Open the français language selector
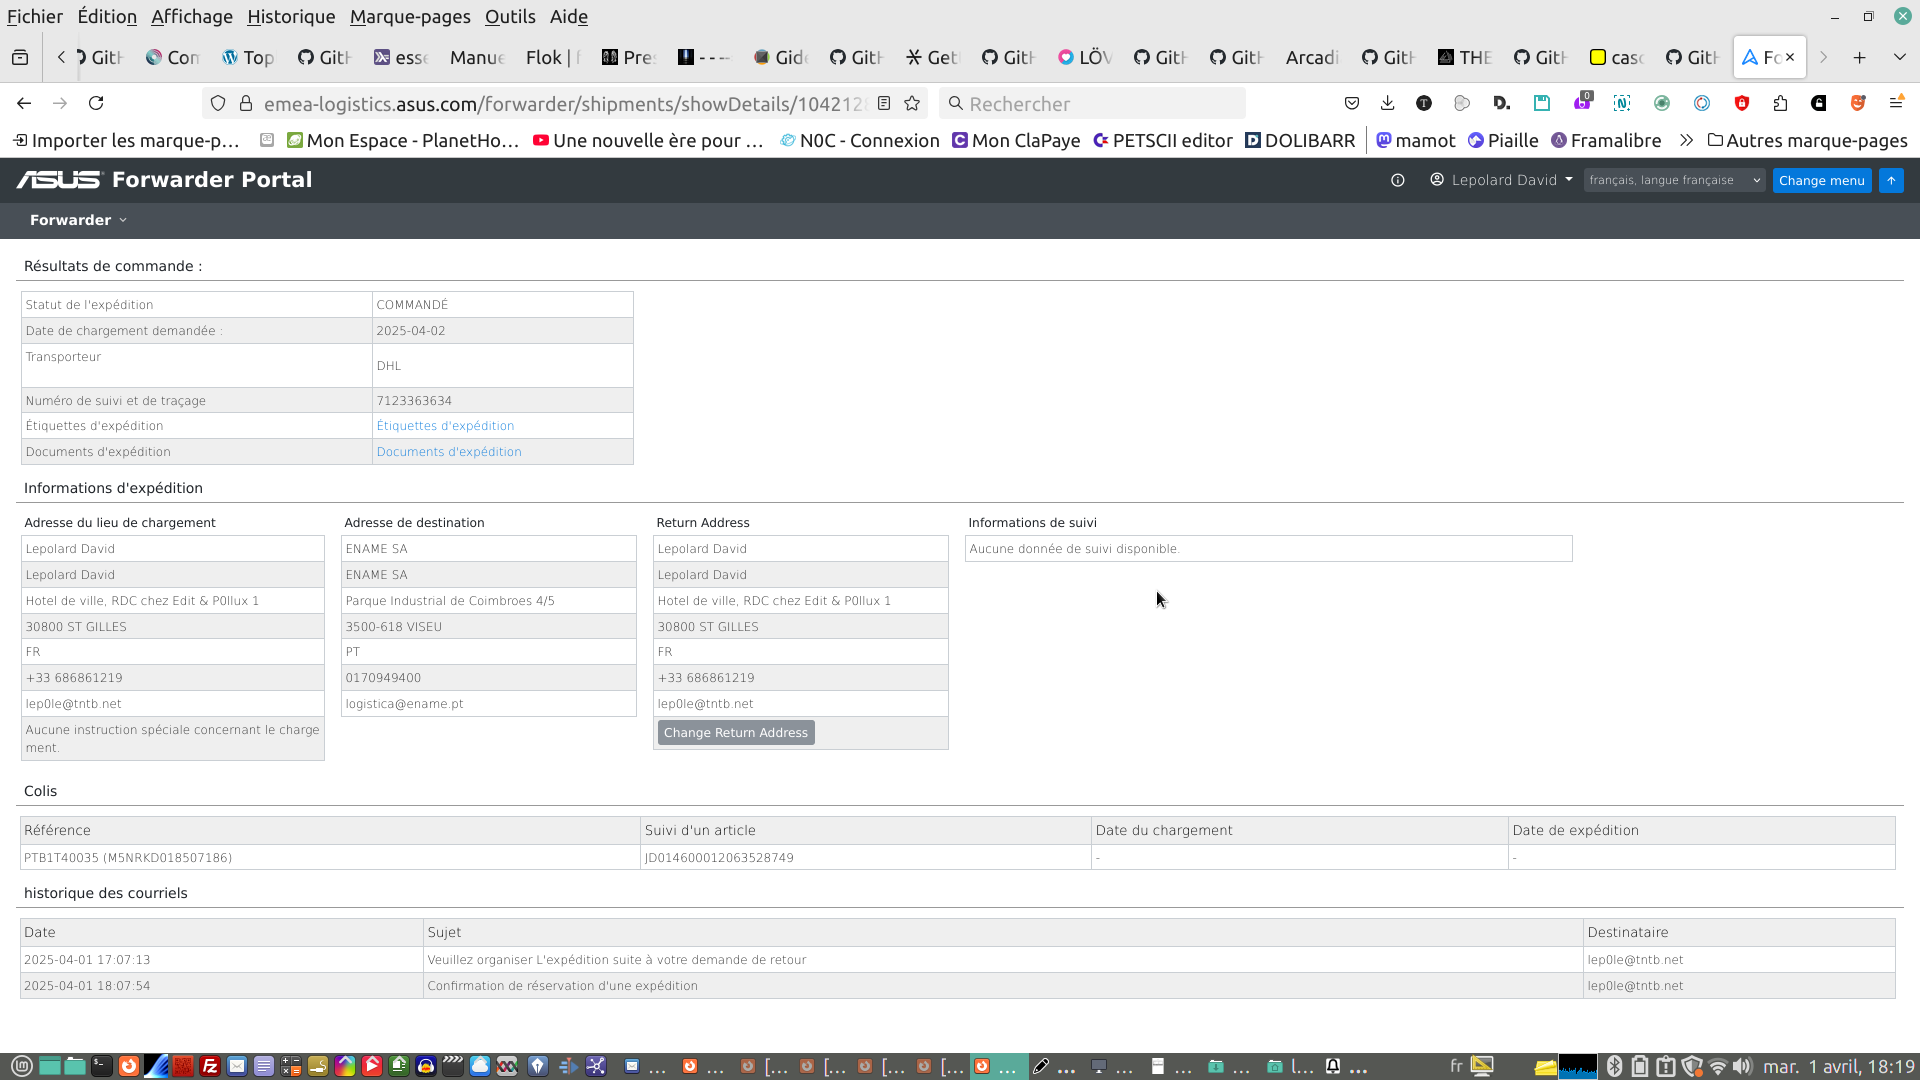The image size is (1920, 1080). pyautogui.click(x=1673, y=180)
